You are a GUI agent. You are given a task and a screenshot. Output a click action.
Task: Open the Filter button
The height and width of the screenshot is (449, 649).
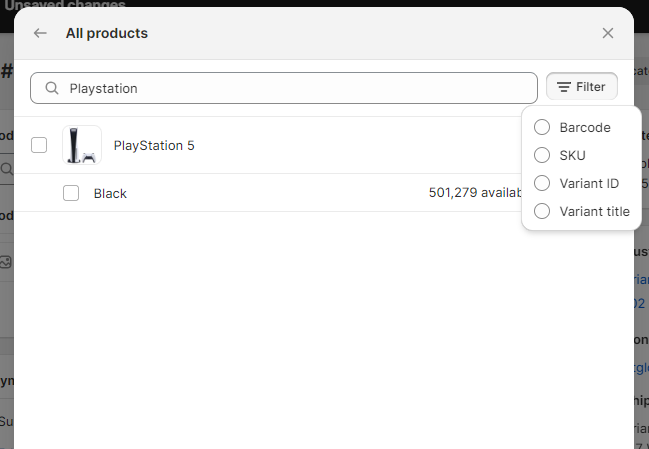pyautogui.click(x=582, y=87)
